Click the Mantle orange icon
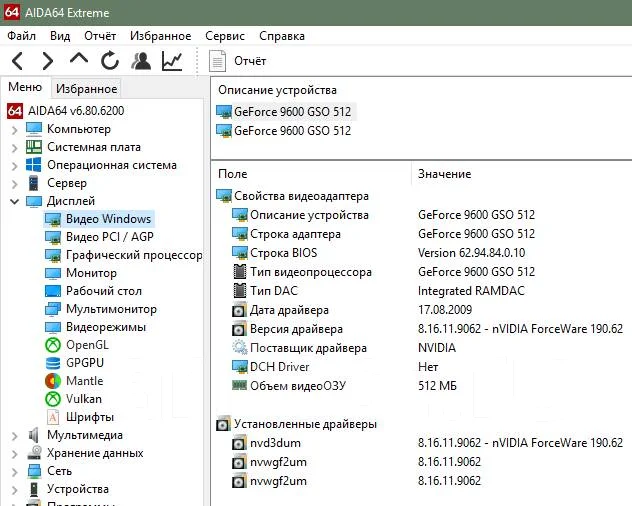This screenshot has height=506, width=632. (53, 381)
